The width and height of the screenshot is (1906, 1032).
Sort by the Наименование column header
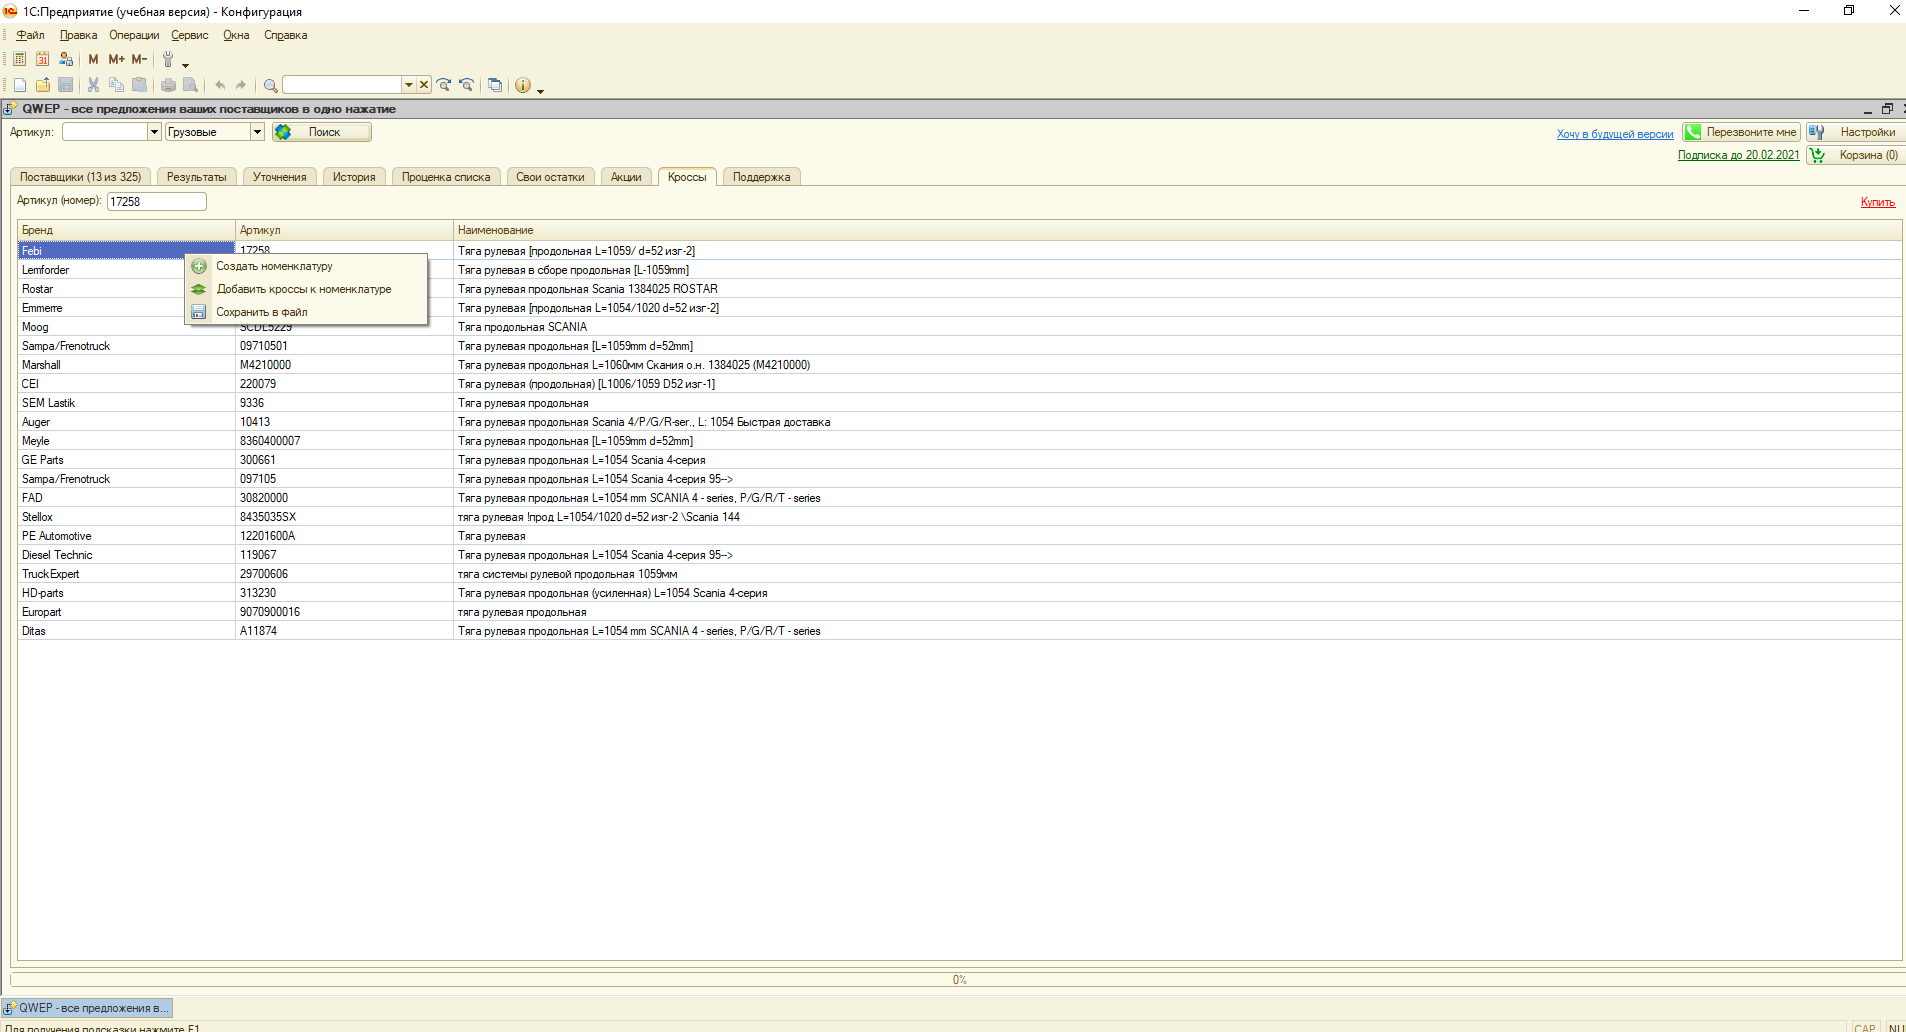(1177, 230)
